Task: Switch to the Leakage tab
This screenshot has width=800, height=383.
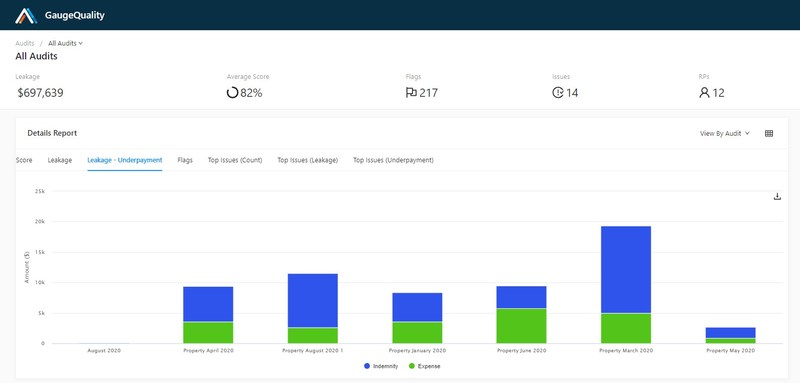Action: click(x=60, y=160)
